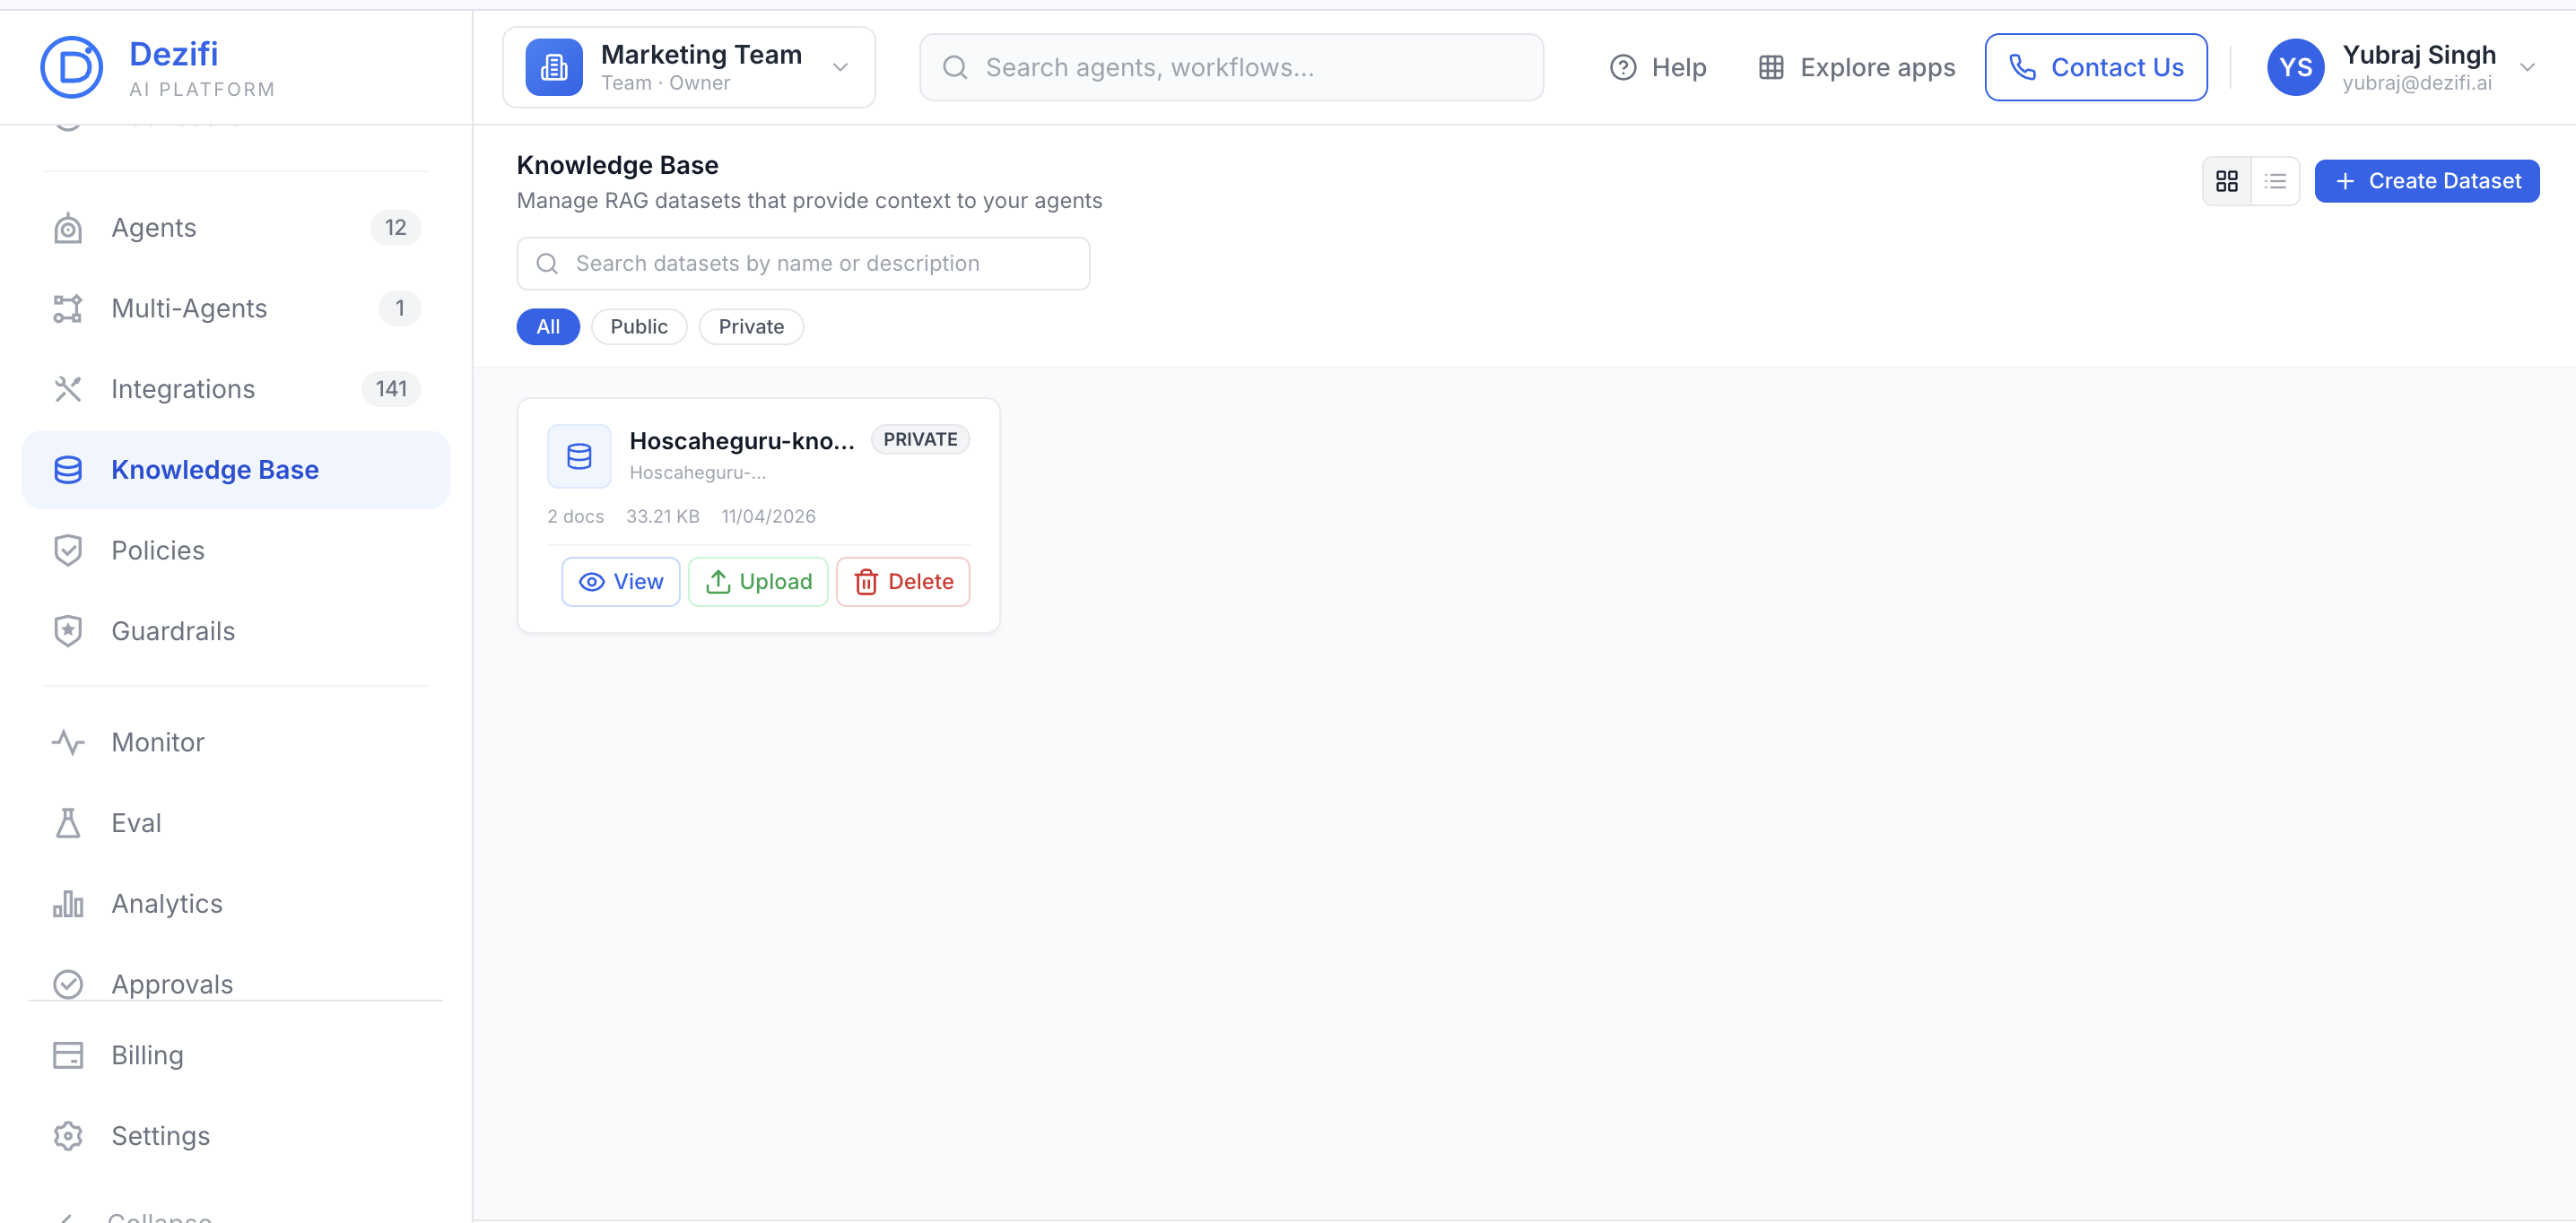Filter datasets by Private

[751, 327]
